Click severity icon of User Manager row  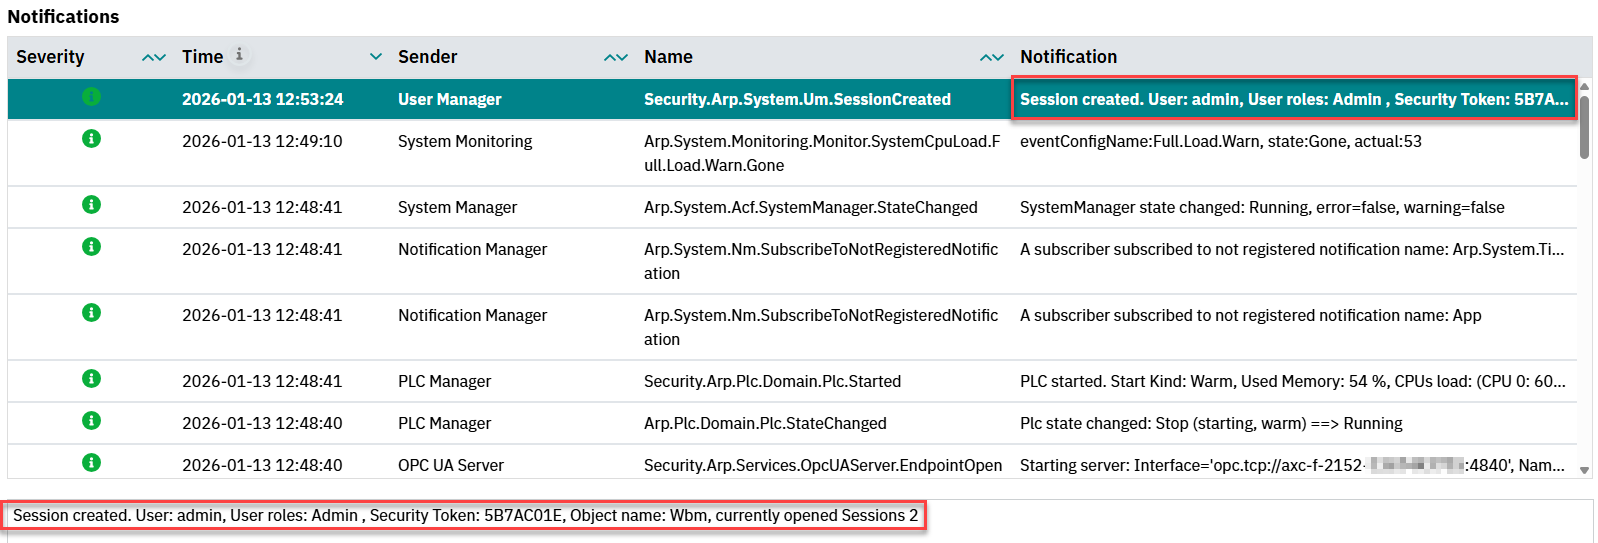(91, 97)
